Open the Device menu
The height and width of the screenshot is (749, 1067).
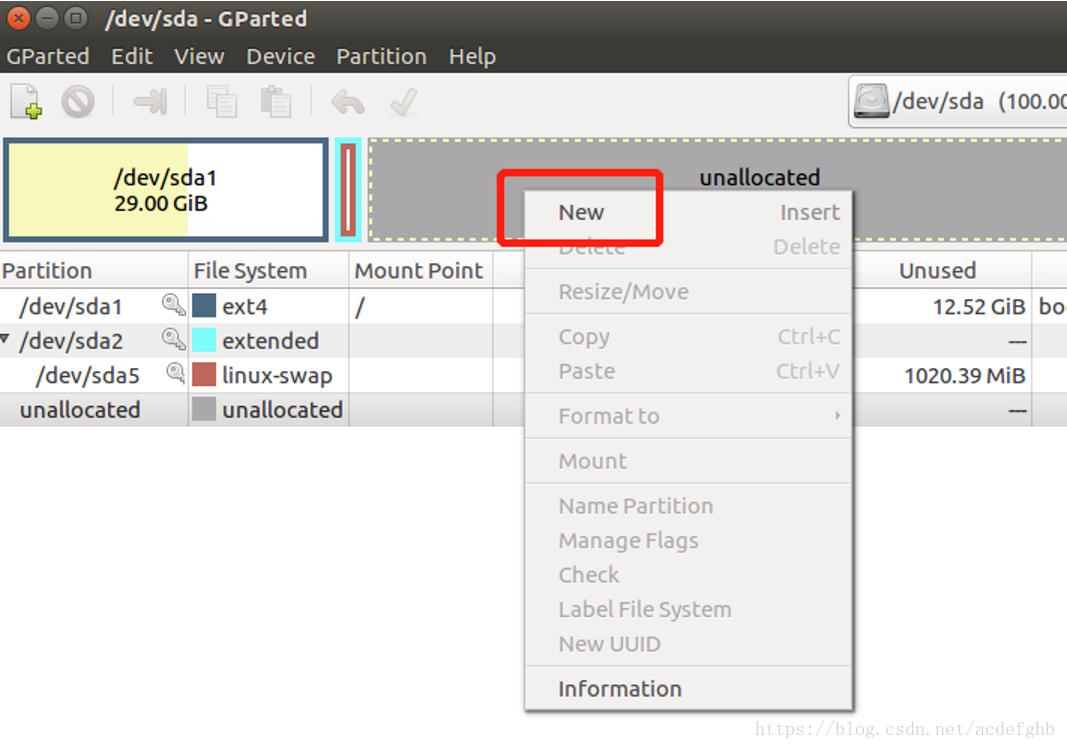coord(280,56)
